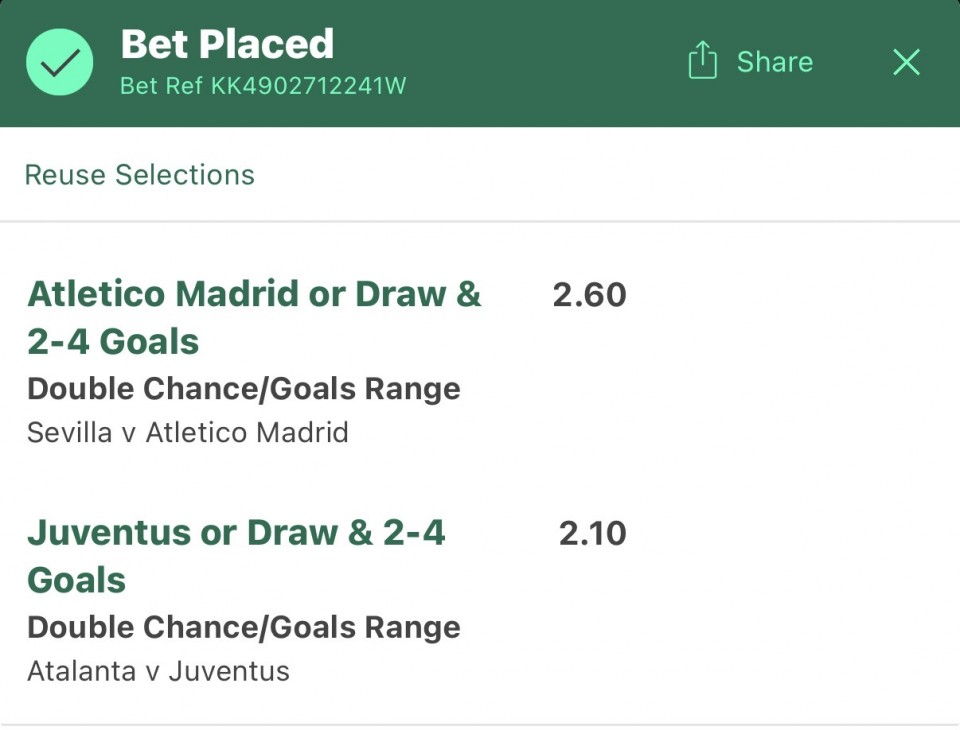Viewport: 960px width, 730px height.
Task: Open the Atalanta v Juventus fixture
Action: [x=158, y=671]
